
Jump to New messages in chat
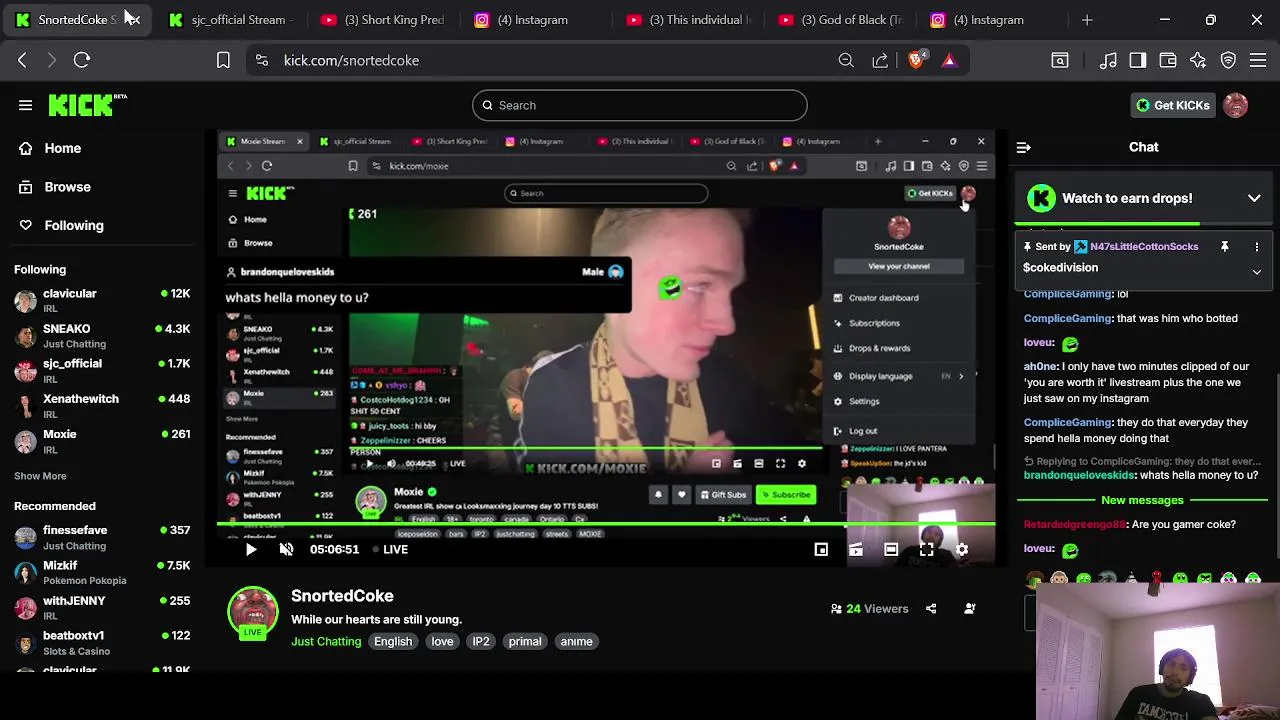(1142, 500)
